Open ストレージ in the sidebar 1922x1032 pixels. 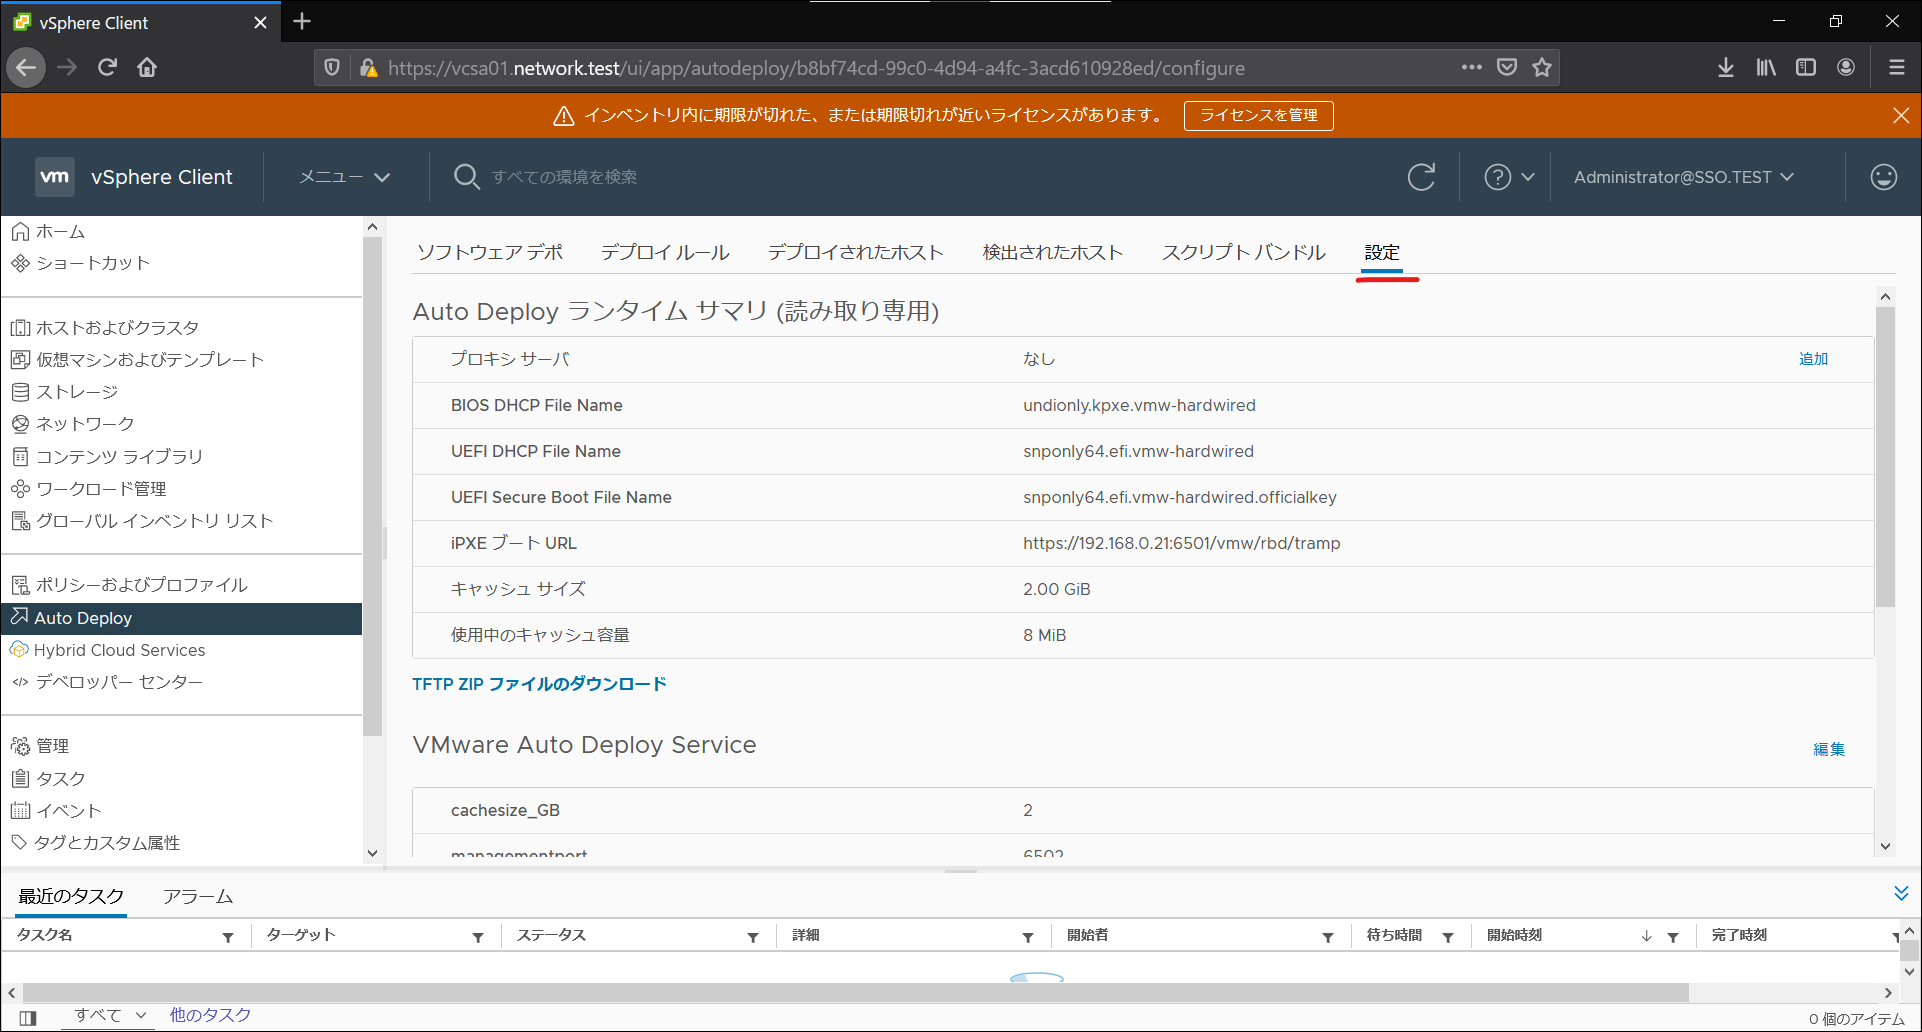pos(64,391)
